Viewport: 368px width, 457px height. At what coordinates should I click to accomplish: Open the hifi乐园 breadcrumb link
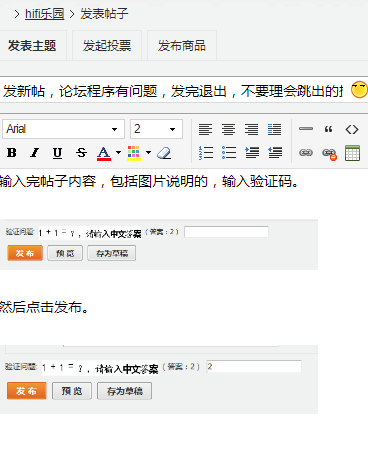[x=44, y=14]
